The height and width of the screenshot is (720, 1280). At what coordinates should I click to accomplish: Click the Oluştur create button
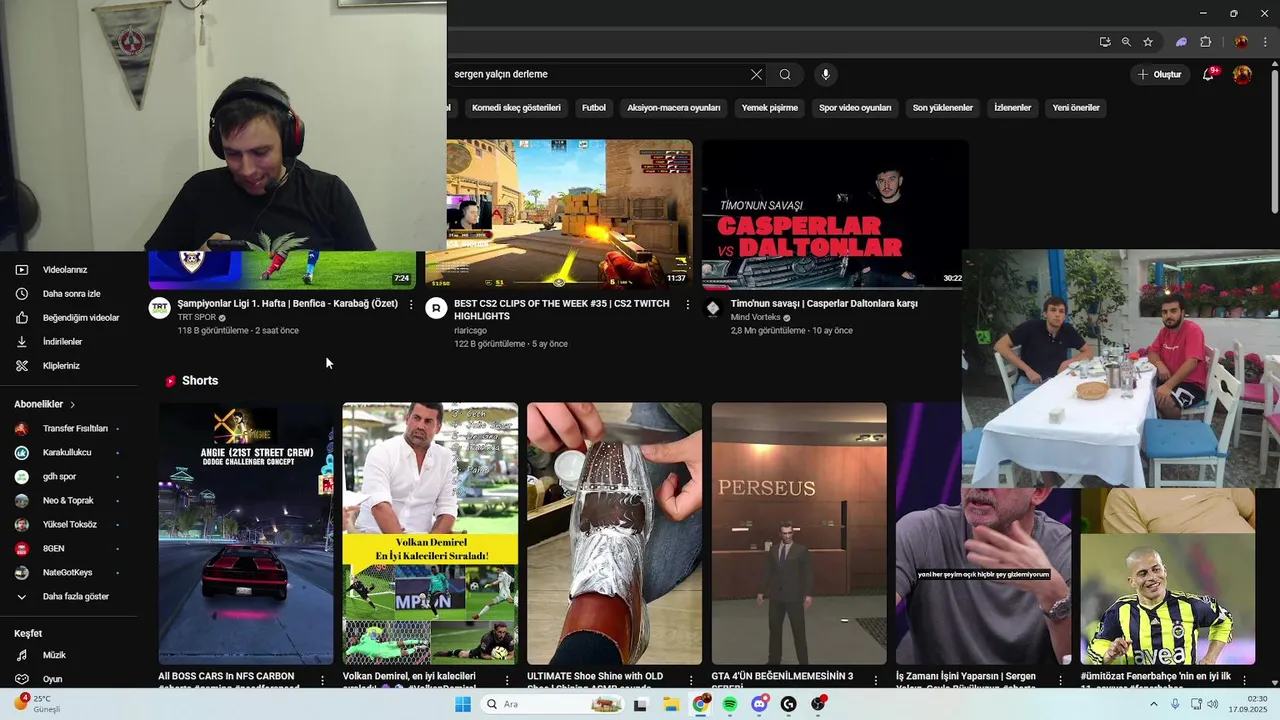coord(1159,74)
